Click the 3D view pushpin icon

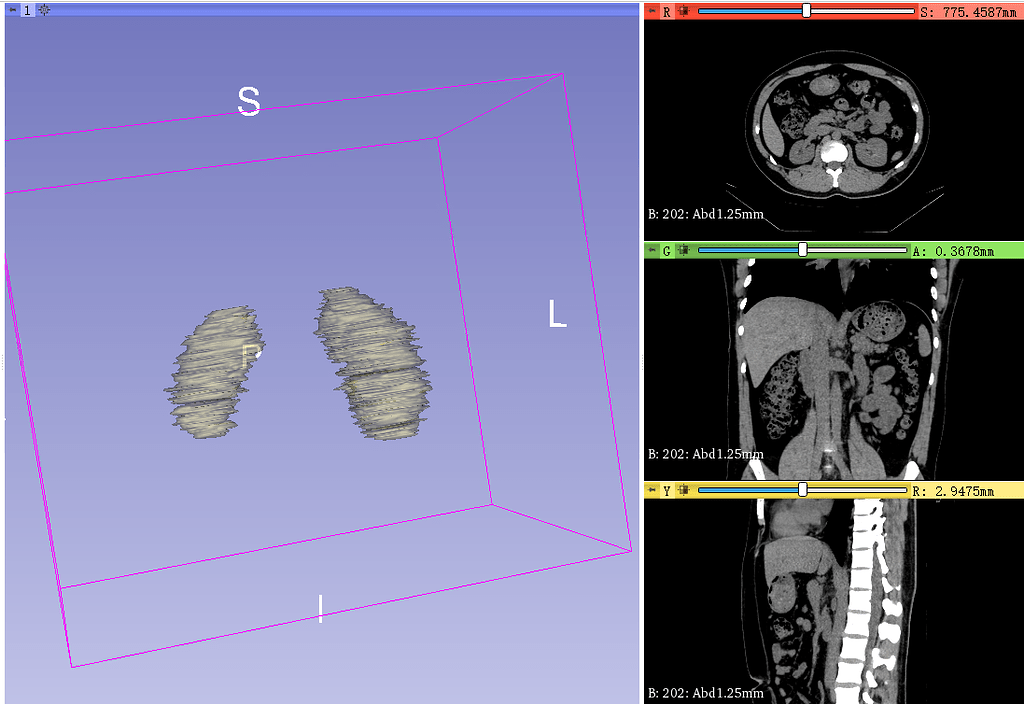point(12,10)
